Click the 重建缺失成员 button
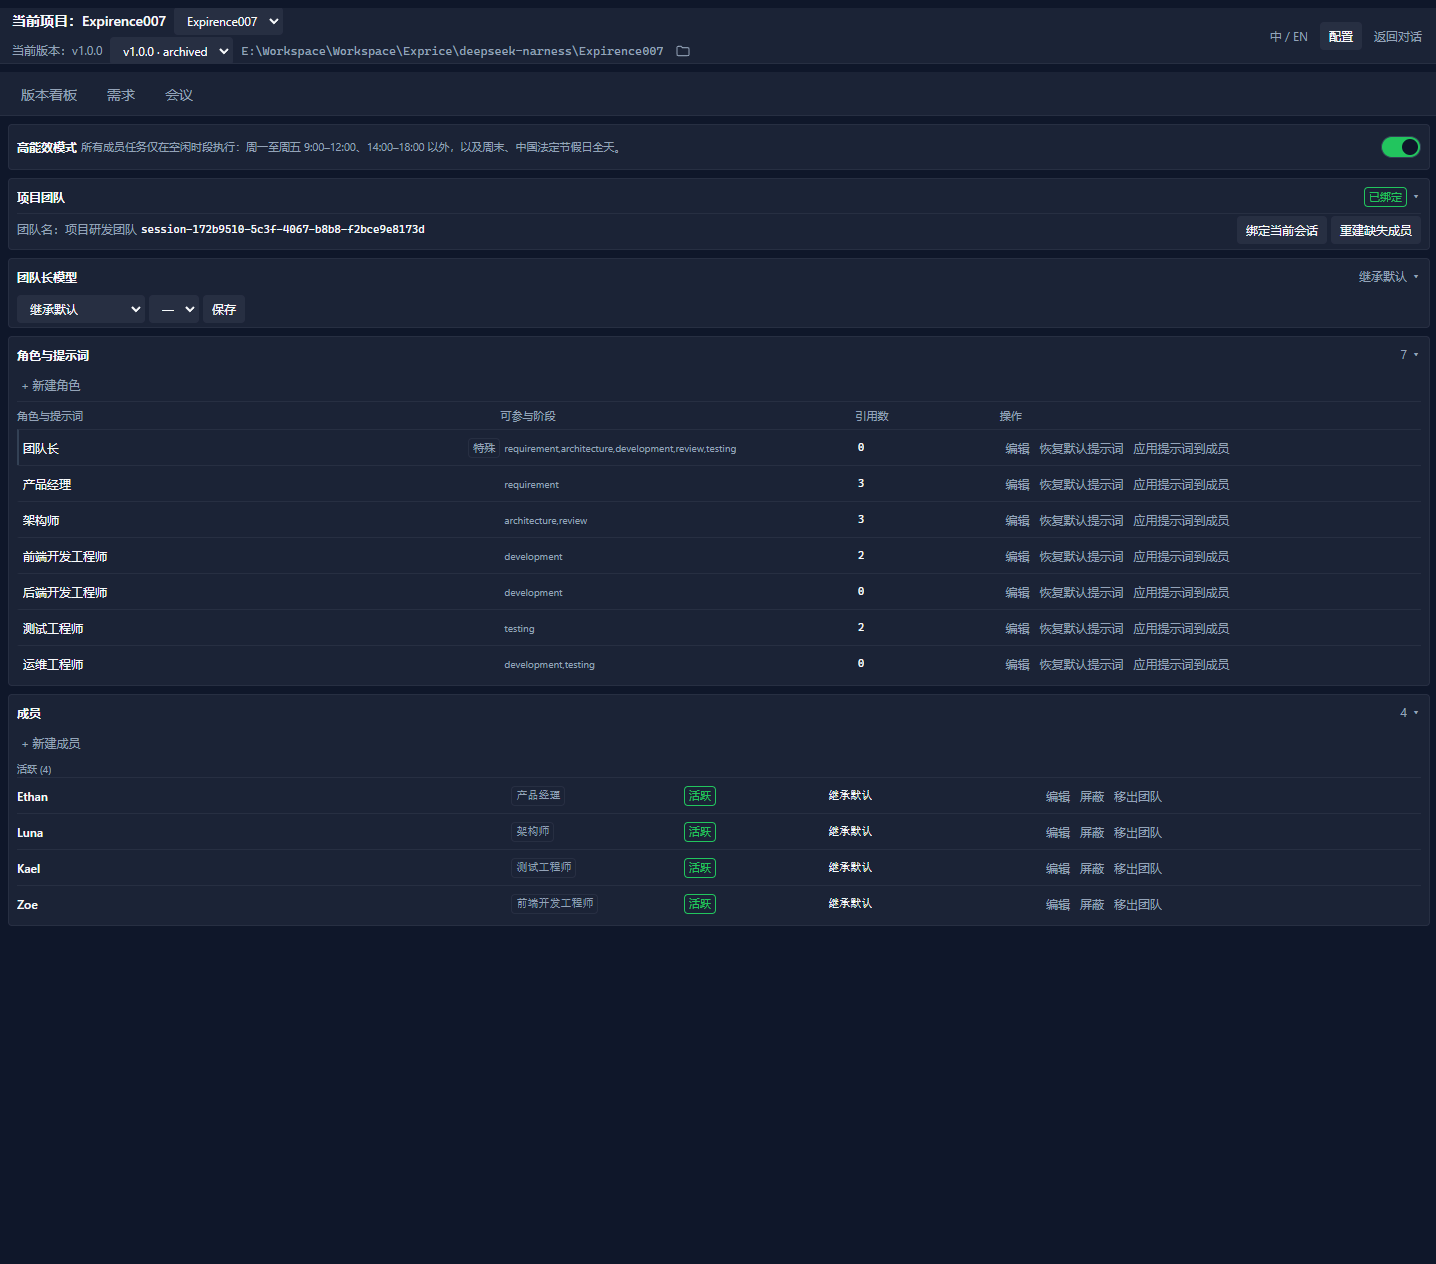Viewport: 1436px width, 1264px height. (x=1376, y=230)
